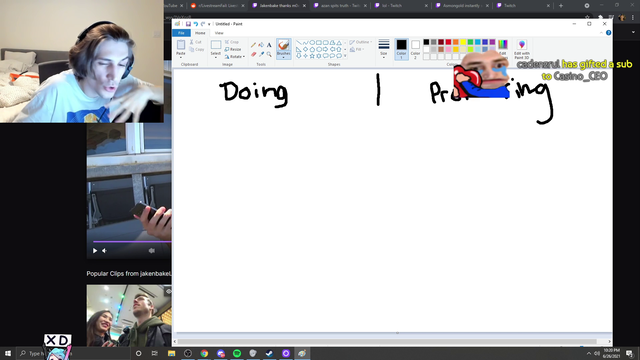
Task: Open Edit colors rainbow icon
Action: (503, 44)
